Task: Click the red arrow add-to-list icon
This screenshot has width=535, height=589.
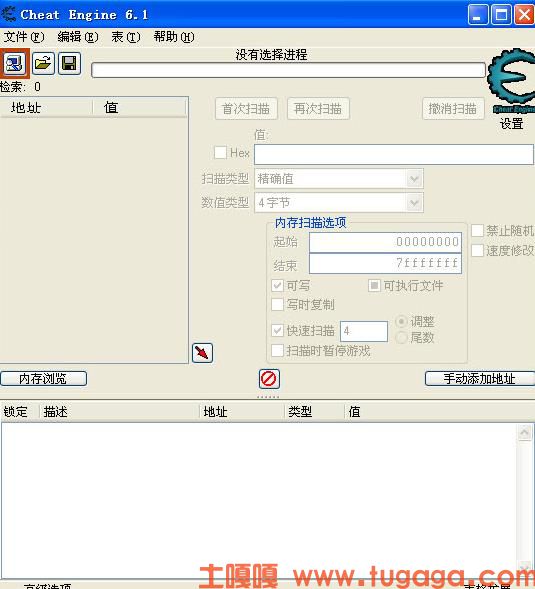Action: pyautogui.click(x=203, y=353)
